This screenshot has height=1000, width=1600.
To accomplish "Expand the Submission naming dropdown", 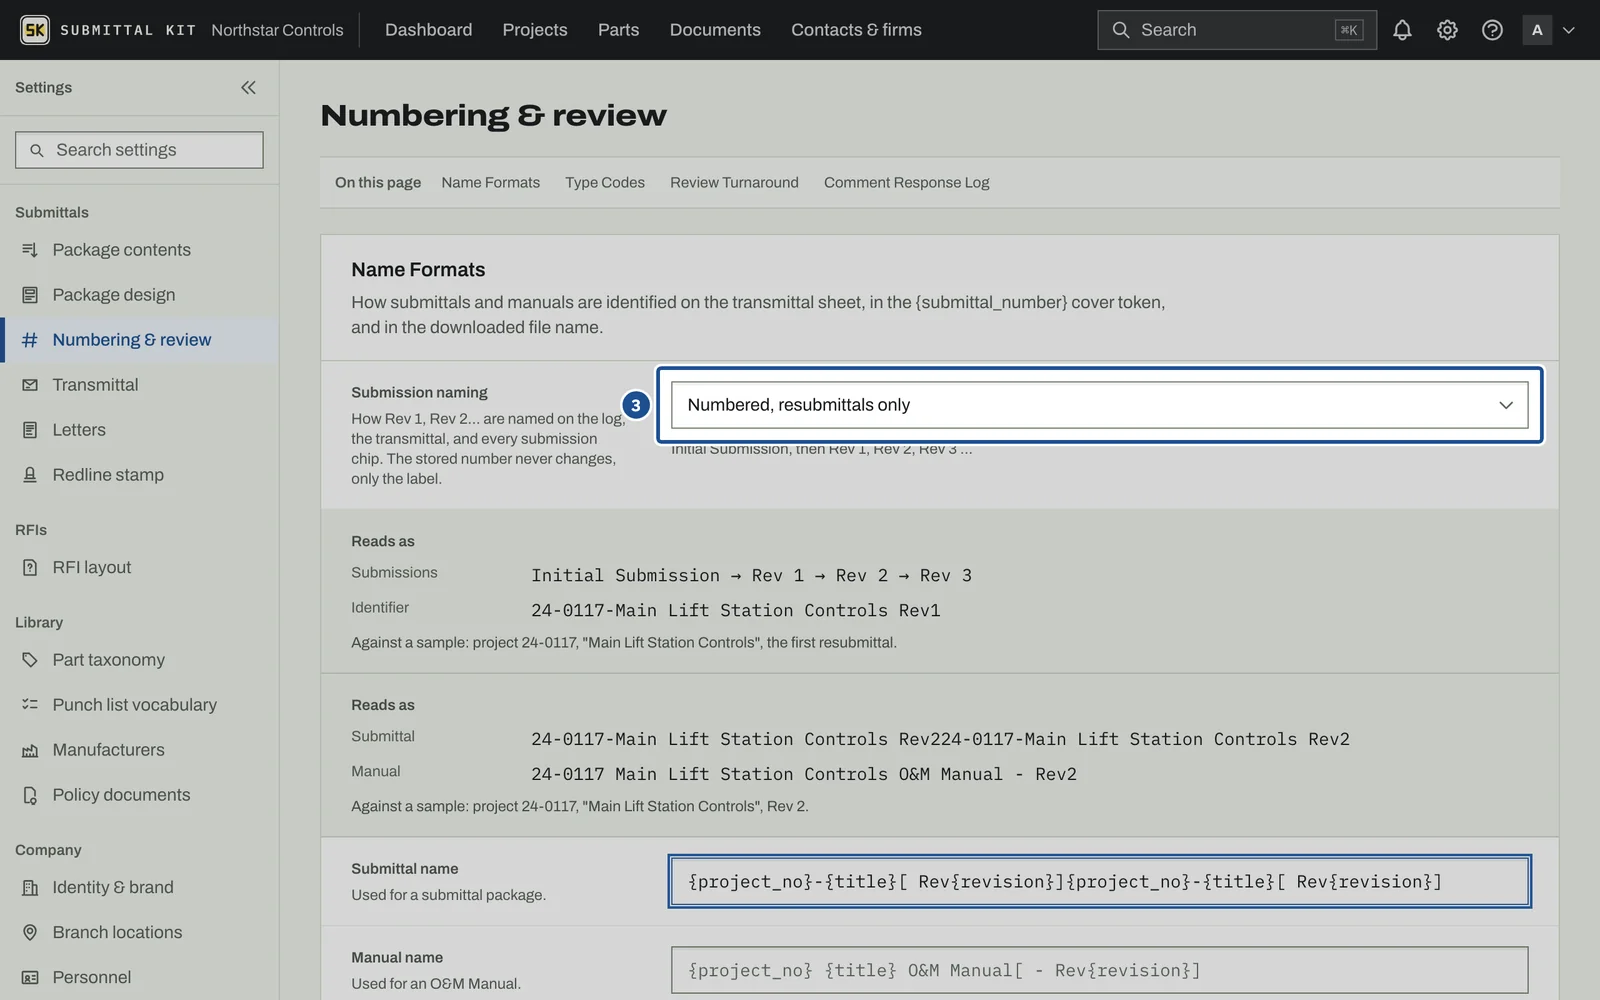I will click(x=1099, y=405).
